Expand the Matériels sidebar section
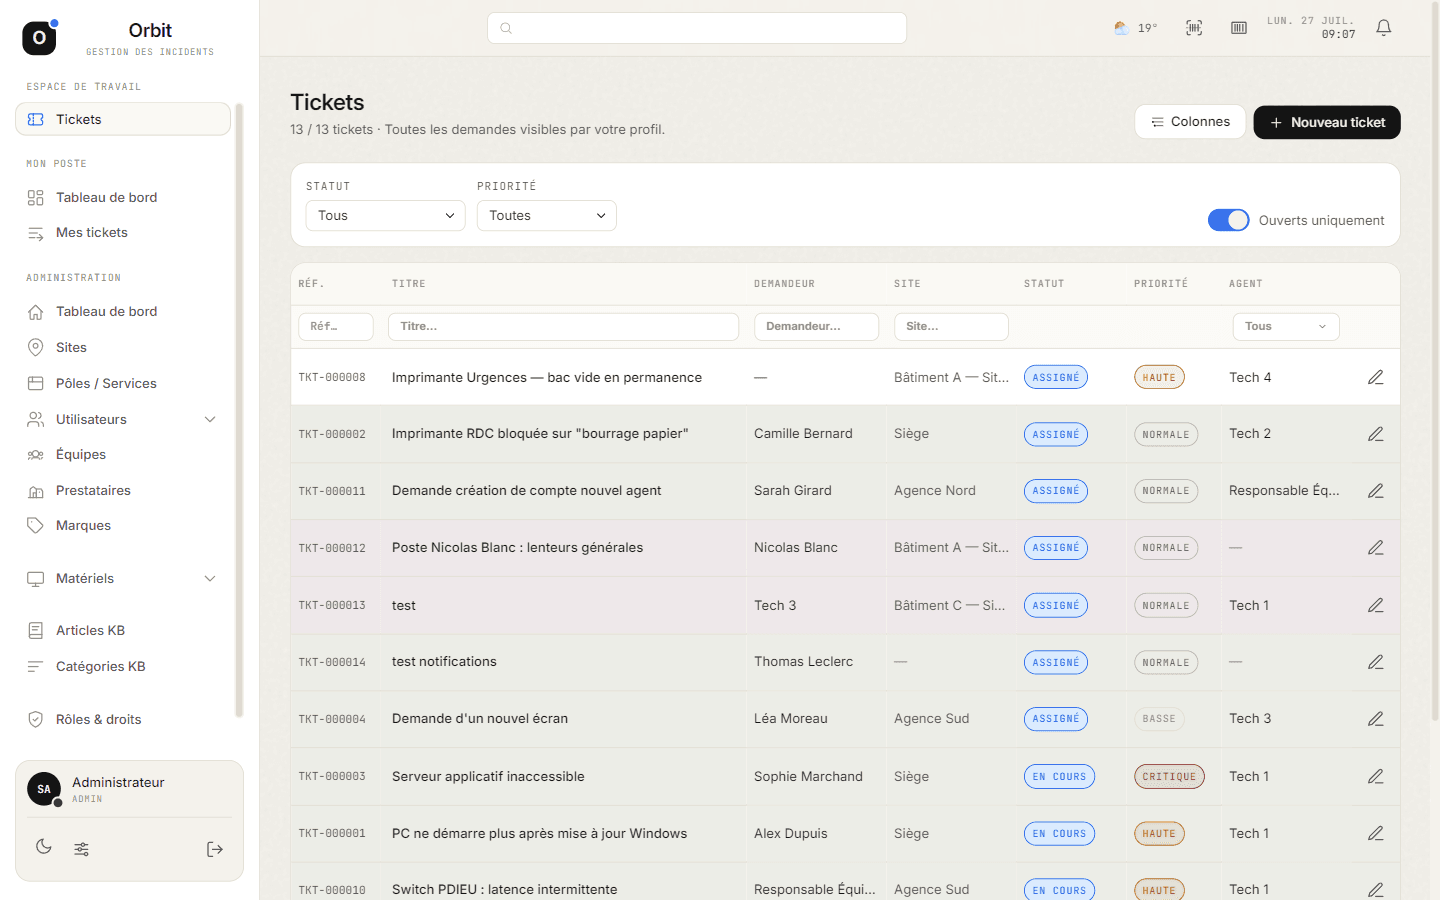 click(123, 578)
